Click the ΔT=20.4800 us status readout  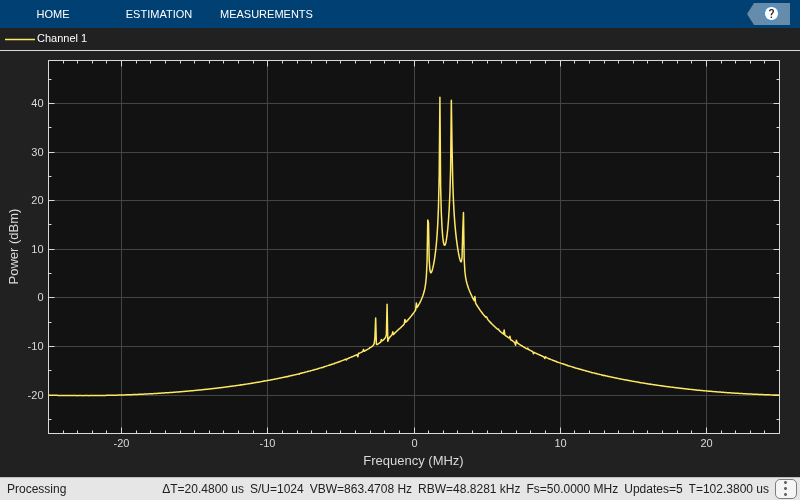pyautogui.click(x=203, y=489)
